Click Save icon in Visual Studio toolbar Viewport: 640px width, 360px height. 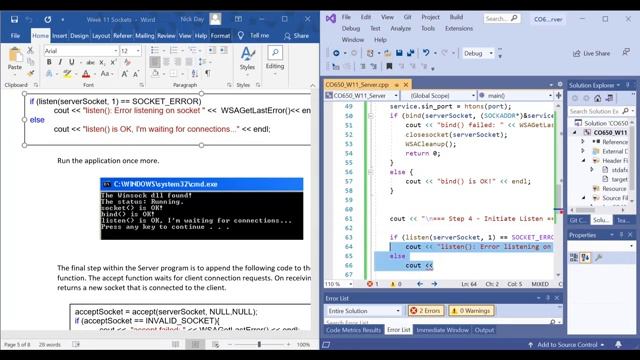click(x=399, y=53)
